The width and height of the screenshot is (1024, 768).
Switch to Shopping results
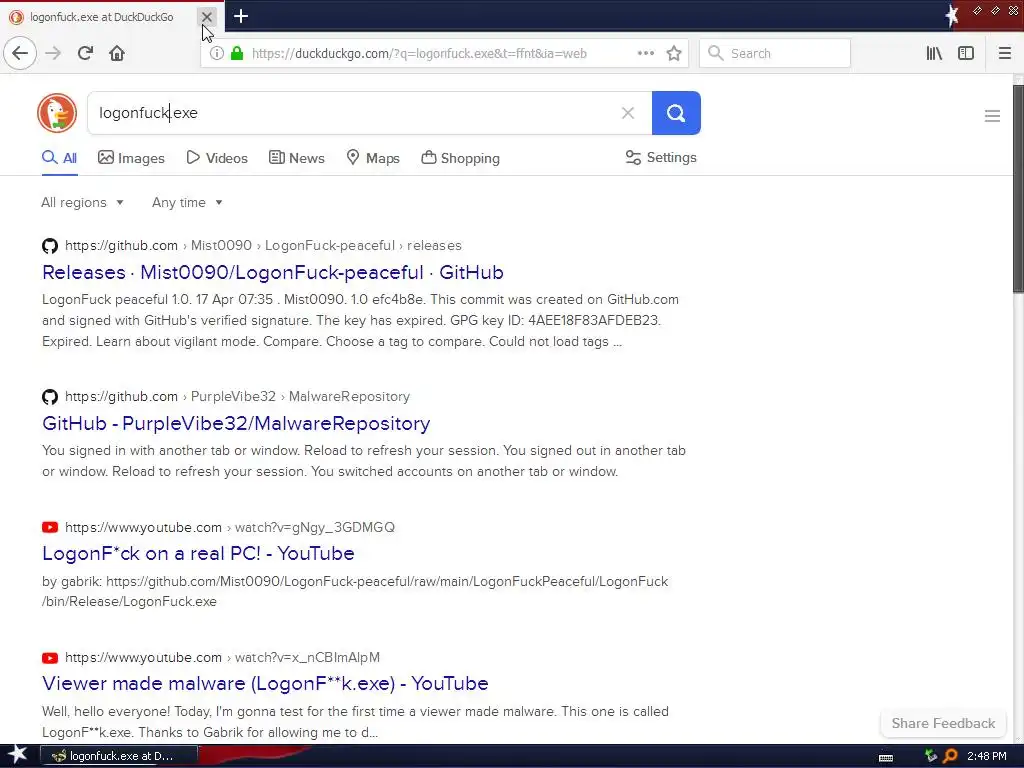pos(460,158)
